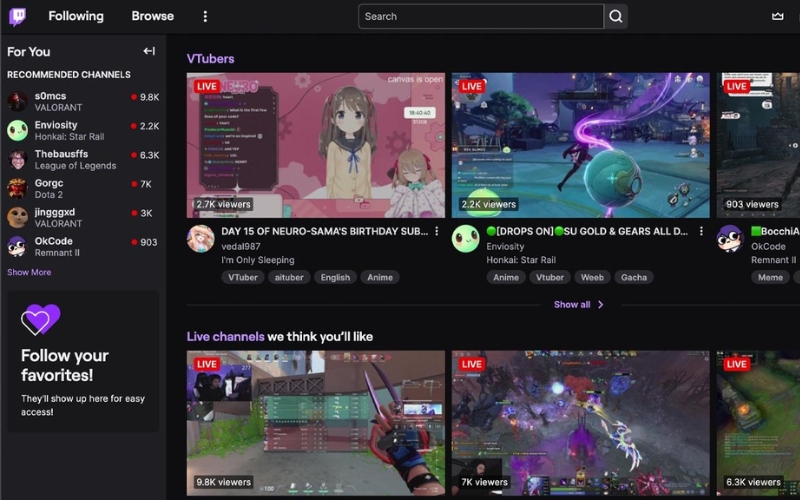The width and height of the screenshot is (800, 500).
Task: Open s0mcs channel avatar in sidebar
Action: 17,102
